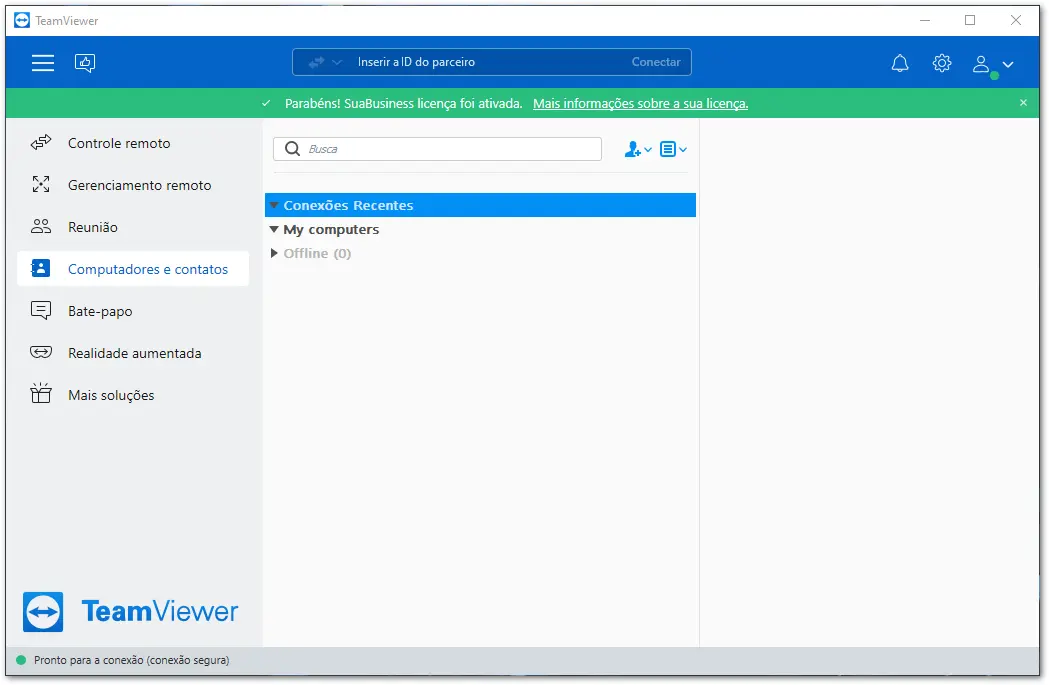This screenshot has height=685, width=1049.
Task: Go to the Reunião section
Action: [134, 227]
